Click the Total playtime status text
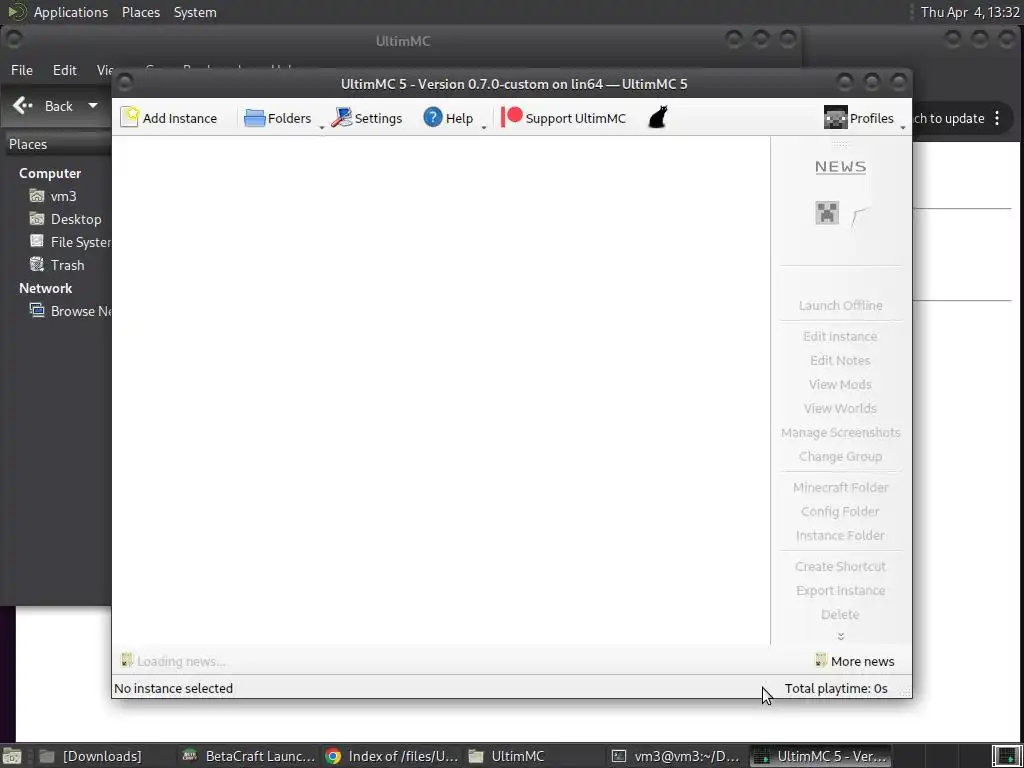Image resolution: width=1024 pixels, height=768 pixels. pyautogui.click(x=836, y=688)
